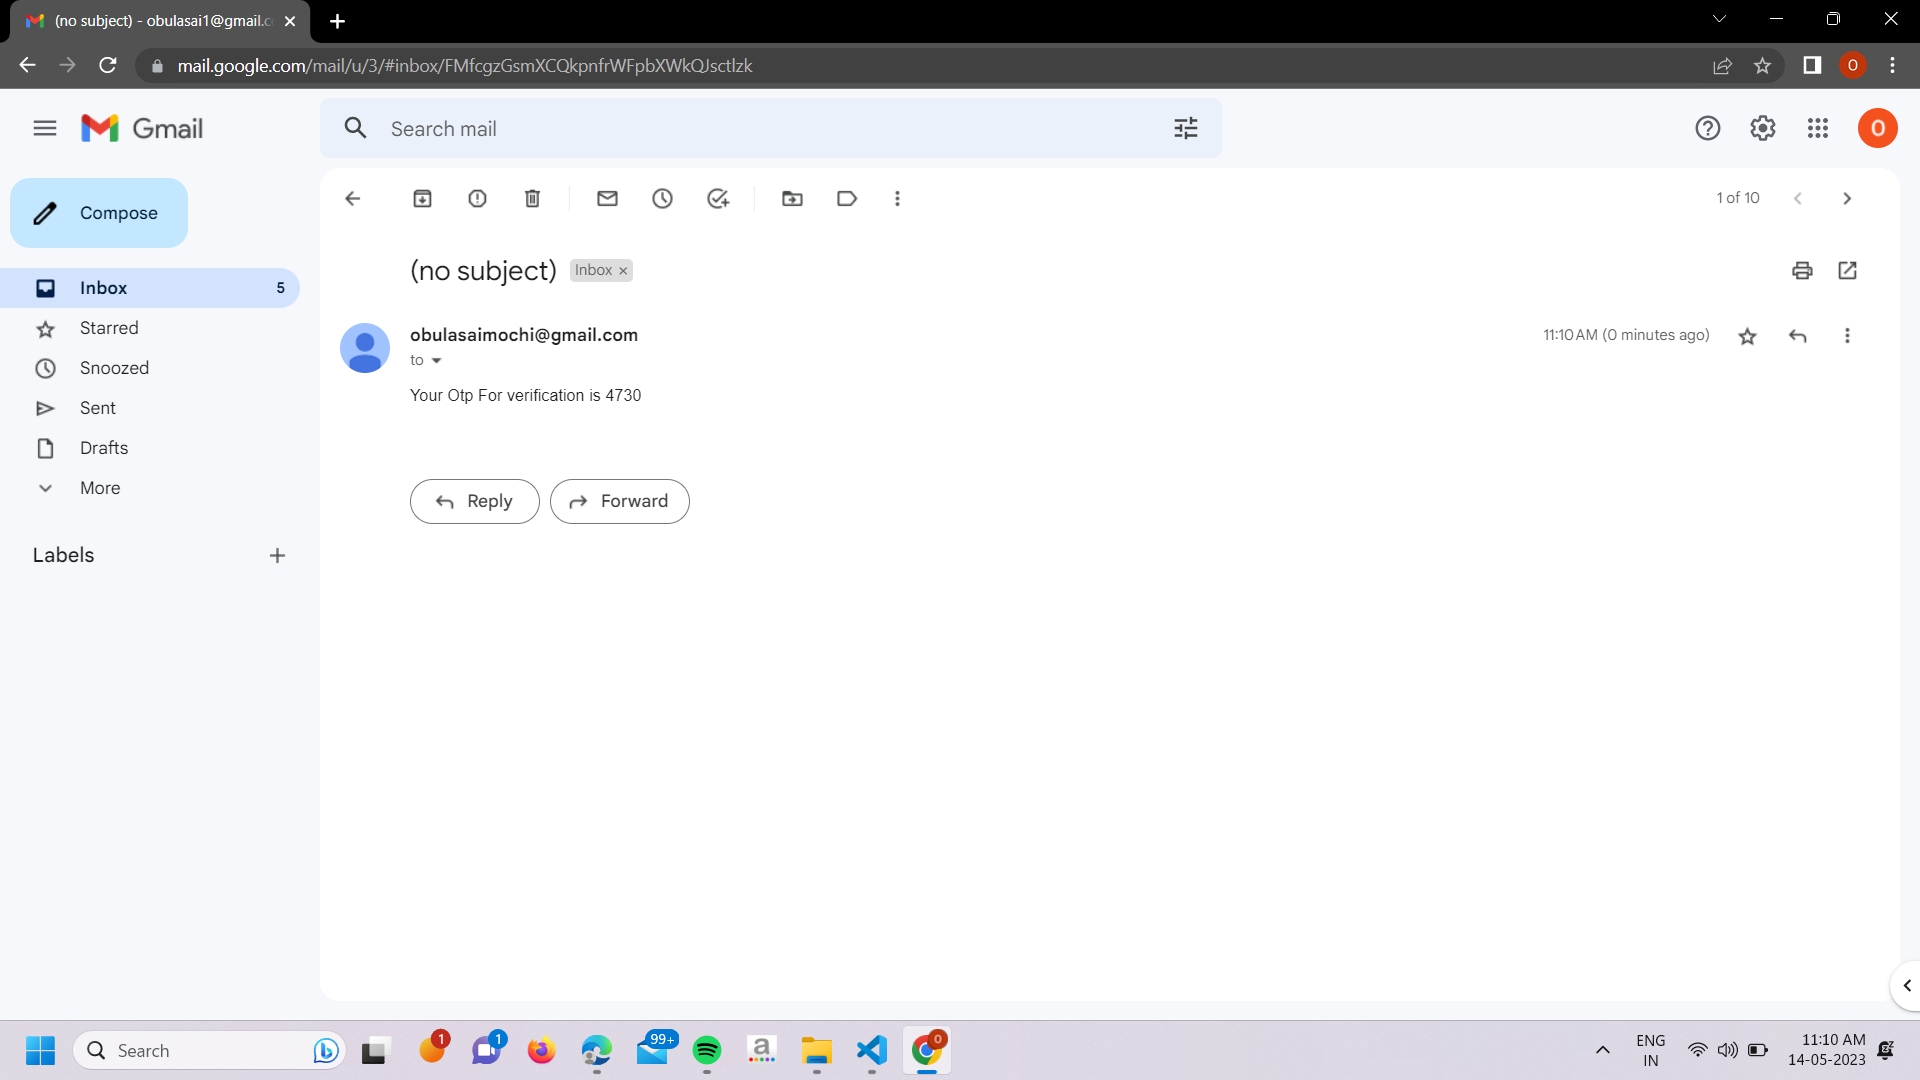The image size is (1920, 1080).
Task: Archive this email
Action: [x=422, y=198]
